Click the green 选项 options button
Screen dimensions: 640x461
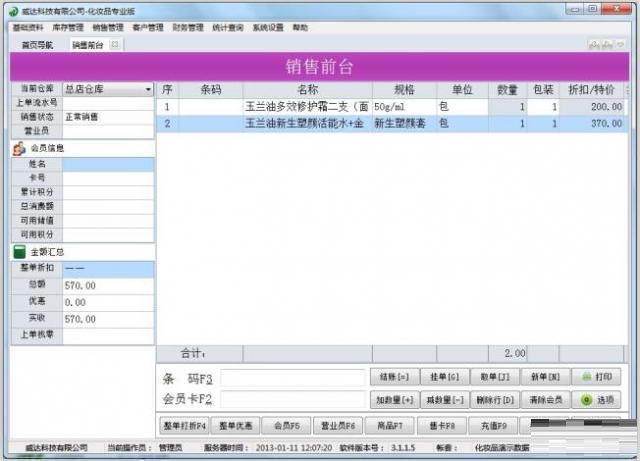[596, 399]
